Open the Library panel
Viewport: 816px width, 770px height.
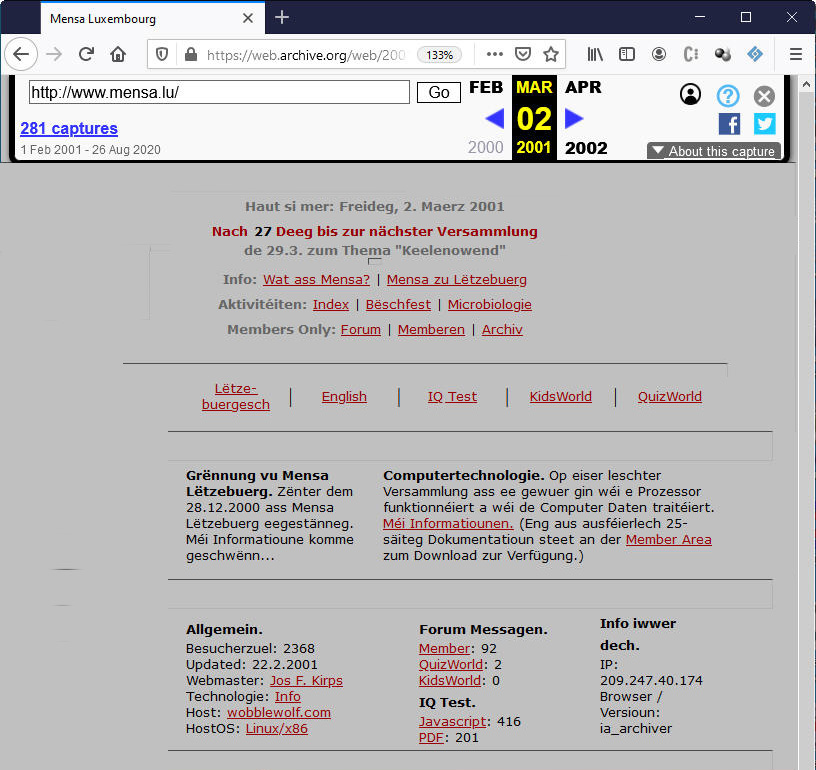click(x=595, y=54)
